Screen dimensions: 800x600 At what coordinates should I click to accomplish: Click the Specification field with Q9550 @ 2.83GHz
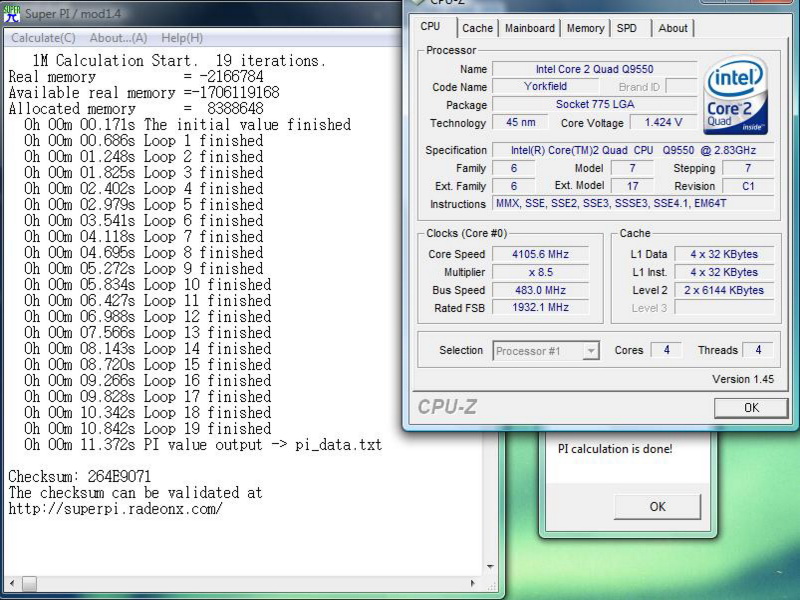coord(633,150)
